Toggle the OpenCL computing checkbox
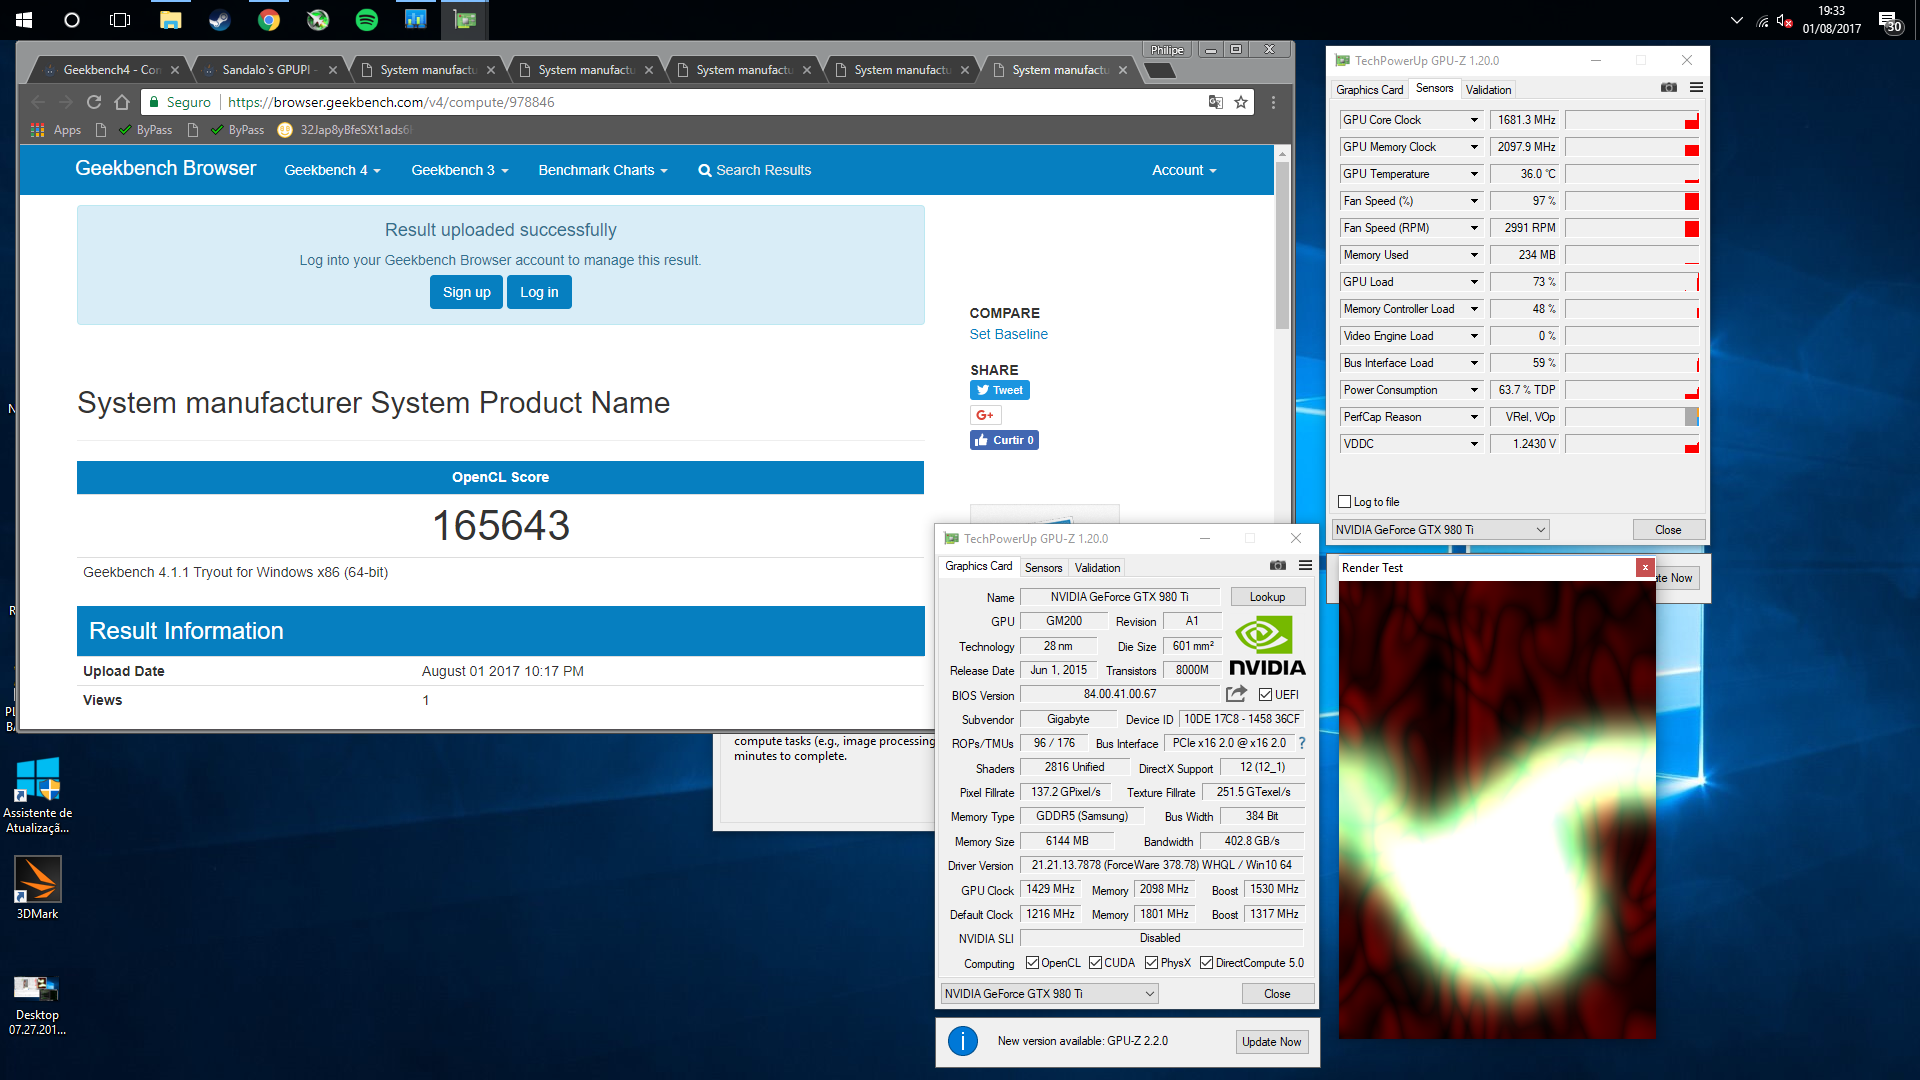The height and width of the screenshot is (1080, 1920). pos(1033,964)
